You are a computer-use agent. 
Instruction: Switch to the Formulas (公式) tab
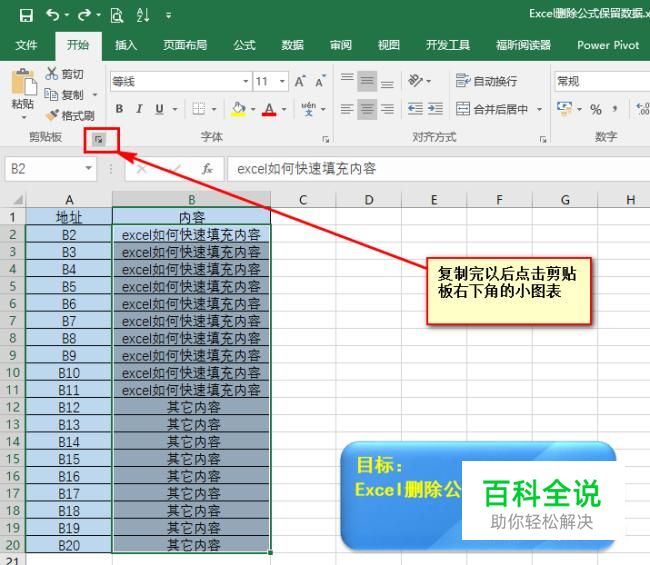click(x=244, y=45)
